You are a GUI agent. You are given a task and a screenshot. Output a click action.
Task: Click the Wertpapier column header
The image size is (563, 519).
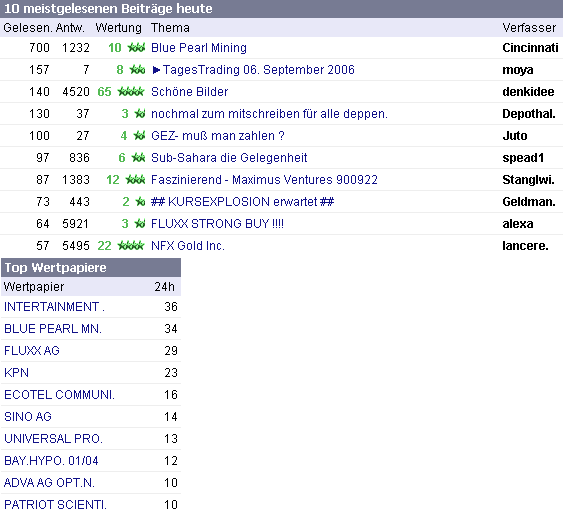(34, 287)
